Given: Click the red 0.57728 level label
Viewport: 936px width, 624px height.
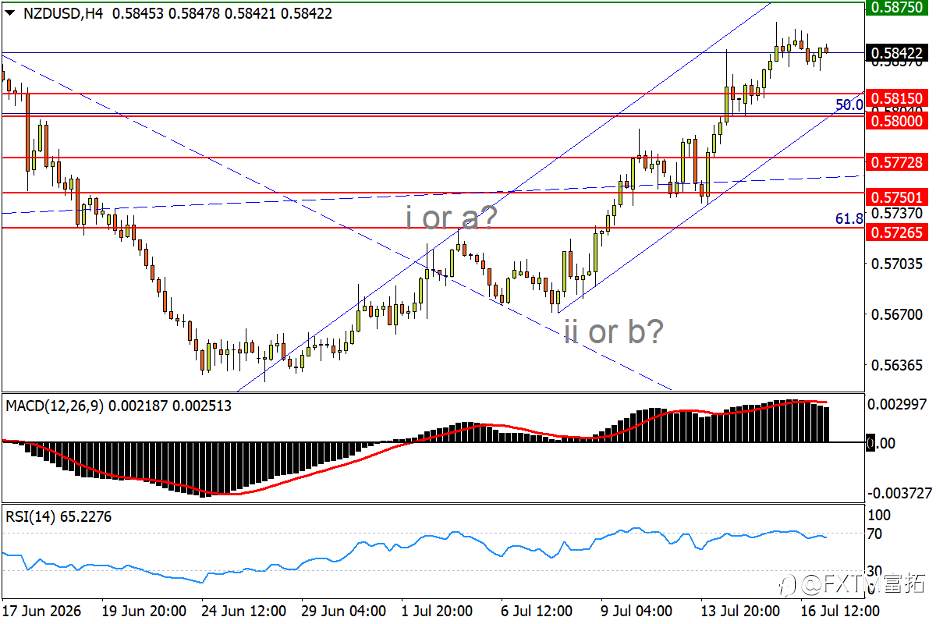Looking at the screenshot, I should (897, 162).
